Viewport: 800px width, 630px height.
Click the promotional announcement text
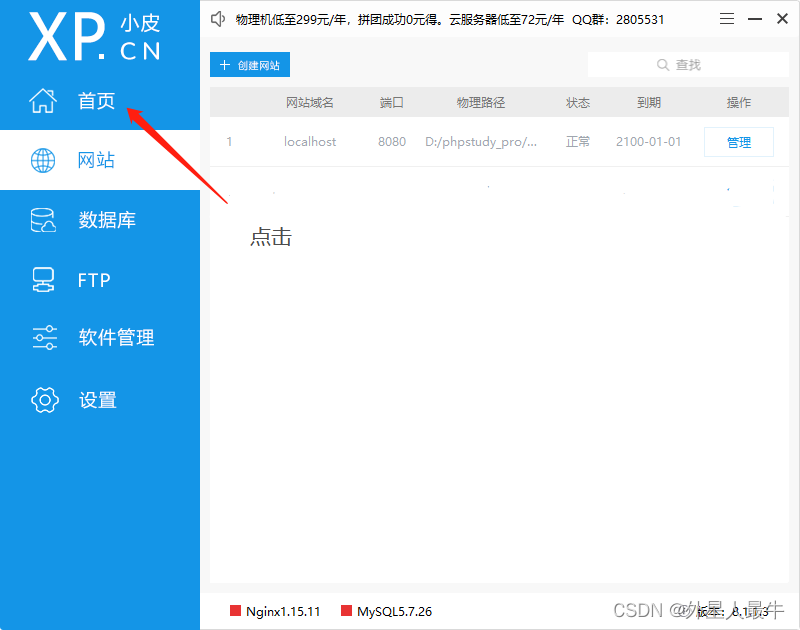click(449, 20)
